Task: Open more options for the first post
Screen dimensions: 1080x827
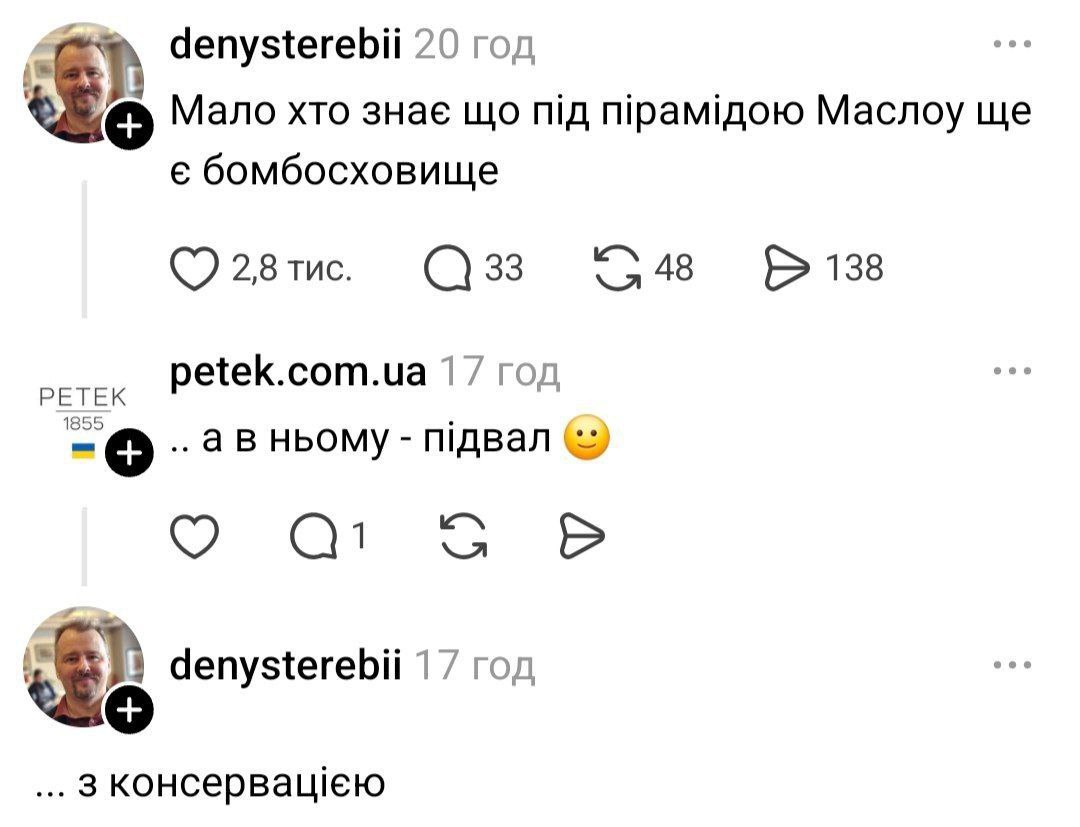Action: click(1012, 44)
